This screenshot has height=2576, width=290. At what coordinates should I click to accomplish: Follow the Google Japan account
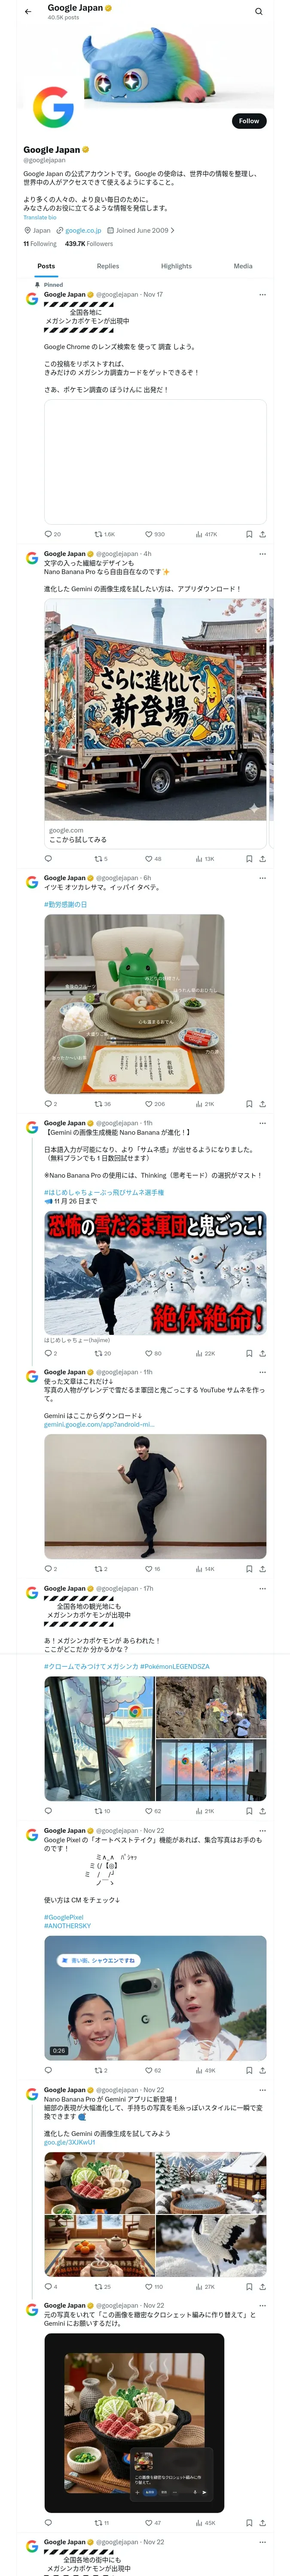pos(249,120)
